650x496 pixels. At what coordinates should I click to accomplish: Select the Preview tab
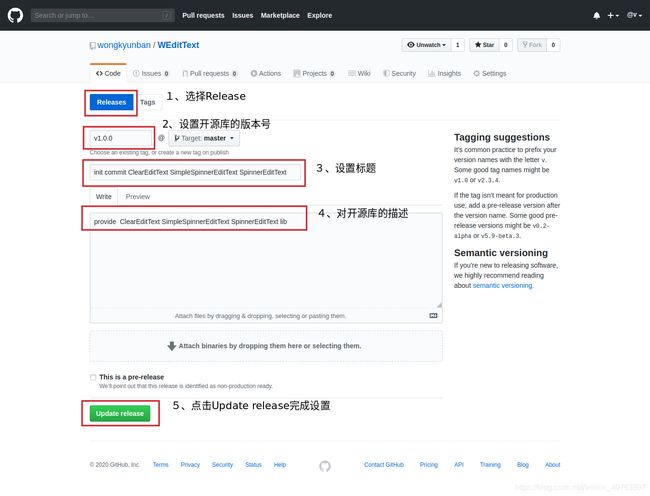(138, 196)
